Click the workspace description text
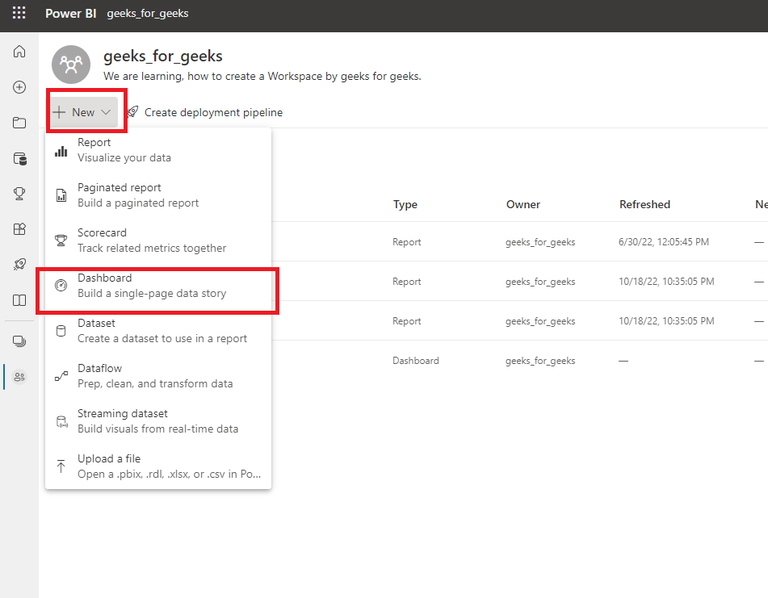 coord(262,76)
